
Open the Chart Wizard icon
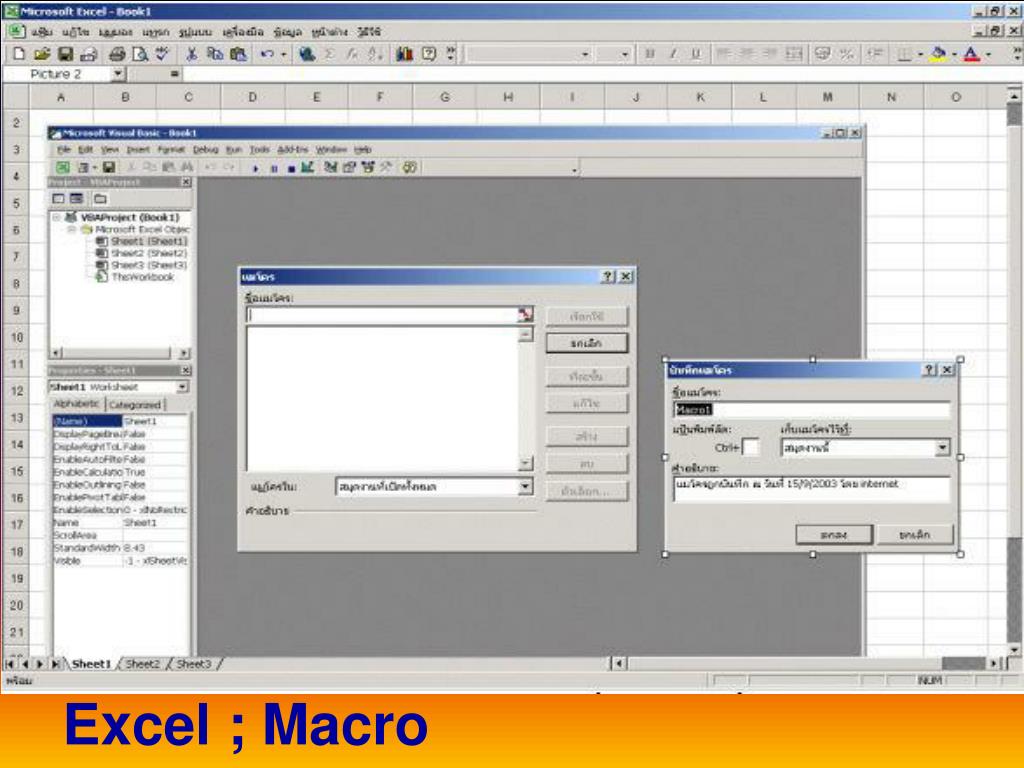[405, 54]
